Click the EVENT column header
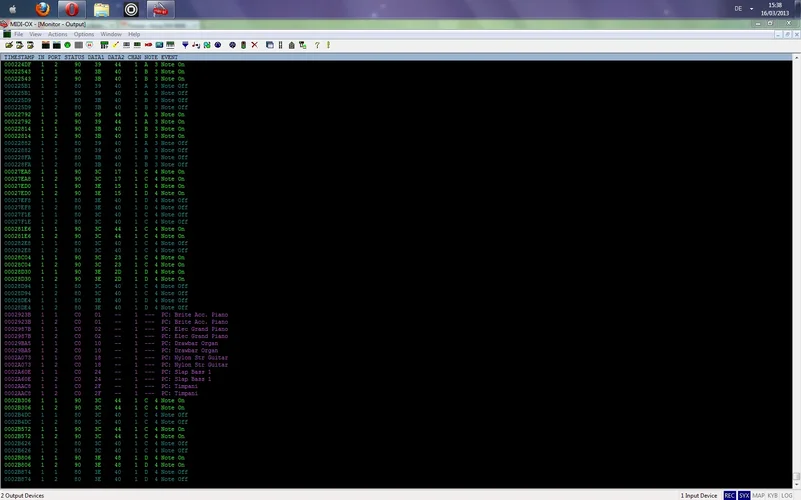801x500 pixels. pyautogui.click(x=170, y=57)
